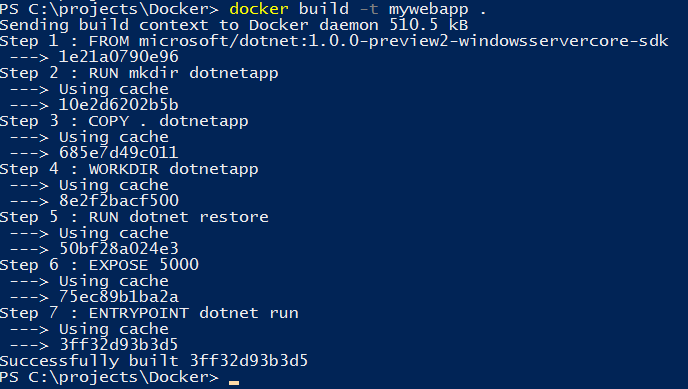Click the Step 7 ENTRYPOINT dotnet run line
688x389 pixels.
(x=149, y=313)
